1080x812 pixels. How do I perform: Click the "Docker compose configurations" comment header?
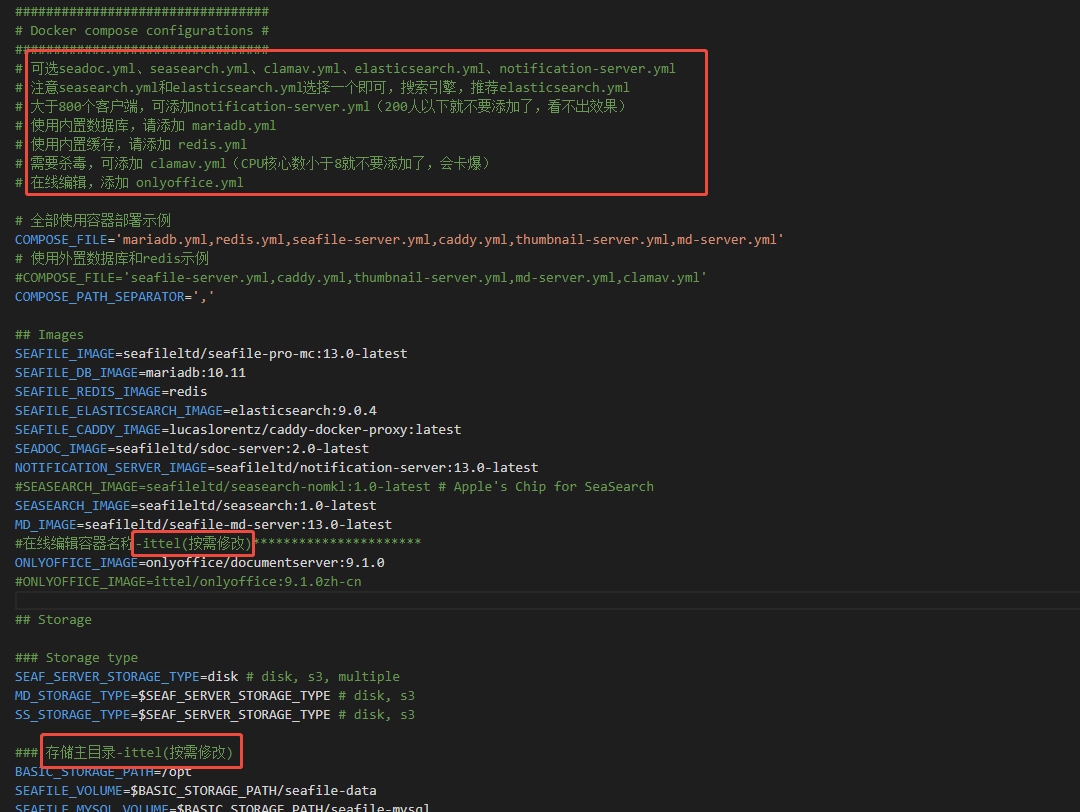click(x=141, y=31)
